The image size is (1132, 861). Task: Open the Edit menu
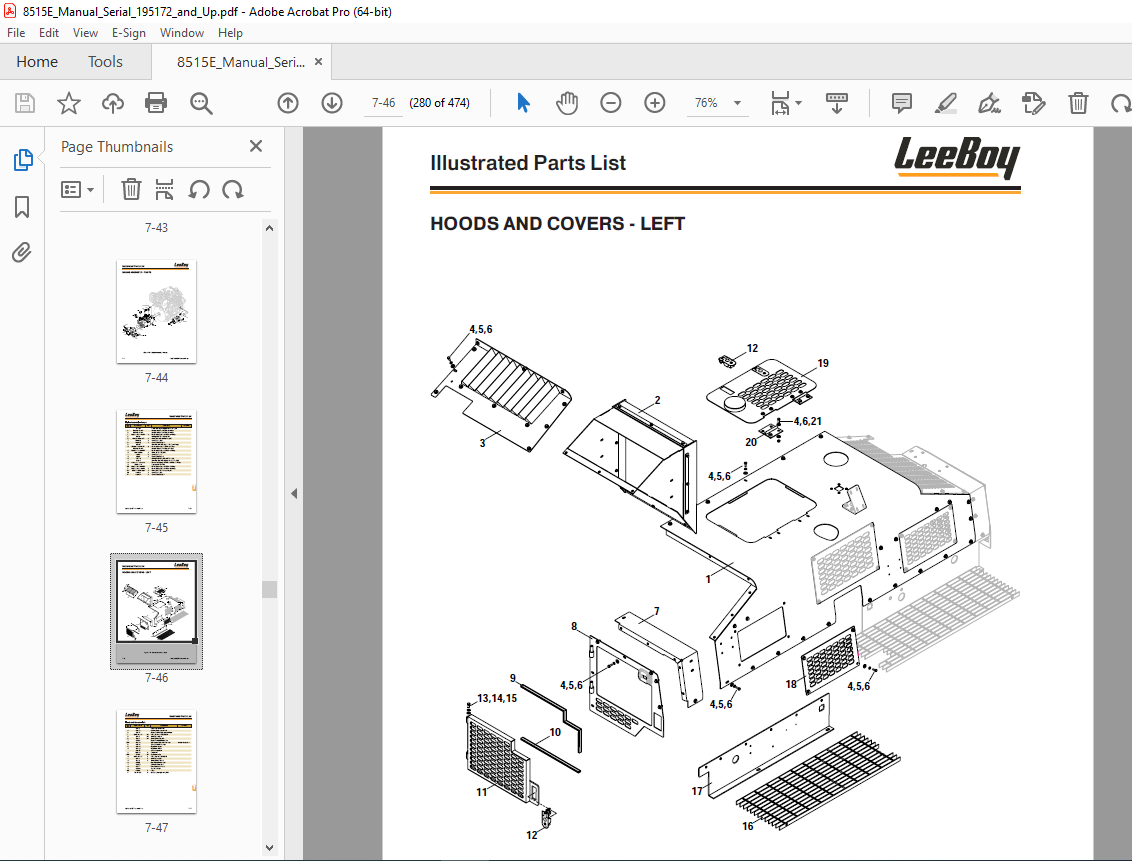point(49,33)
